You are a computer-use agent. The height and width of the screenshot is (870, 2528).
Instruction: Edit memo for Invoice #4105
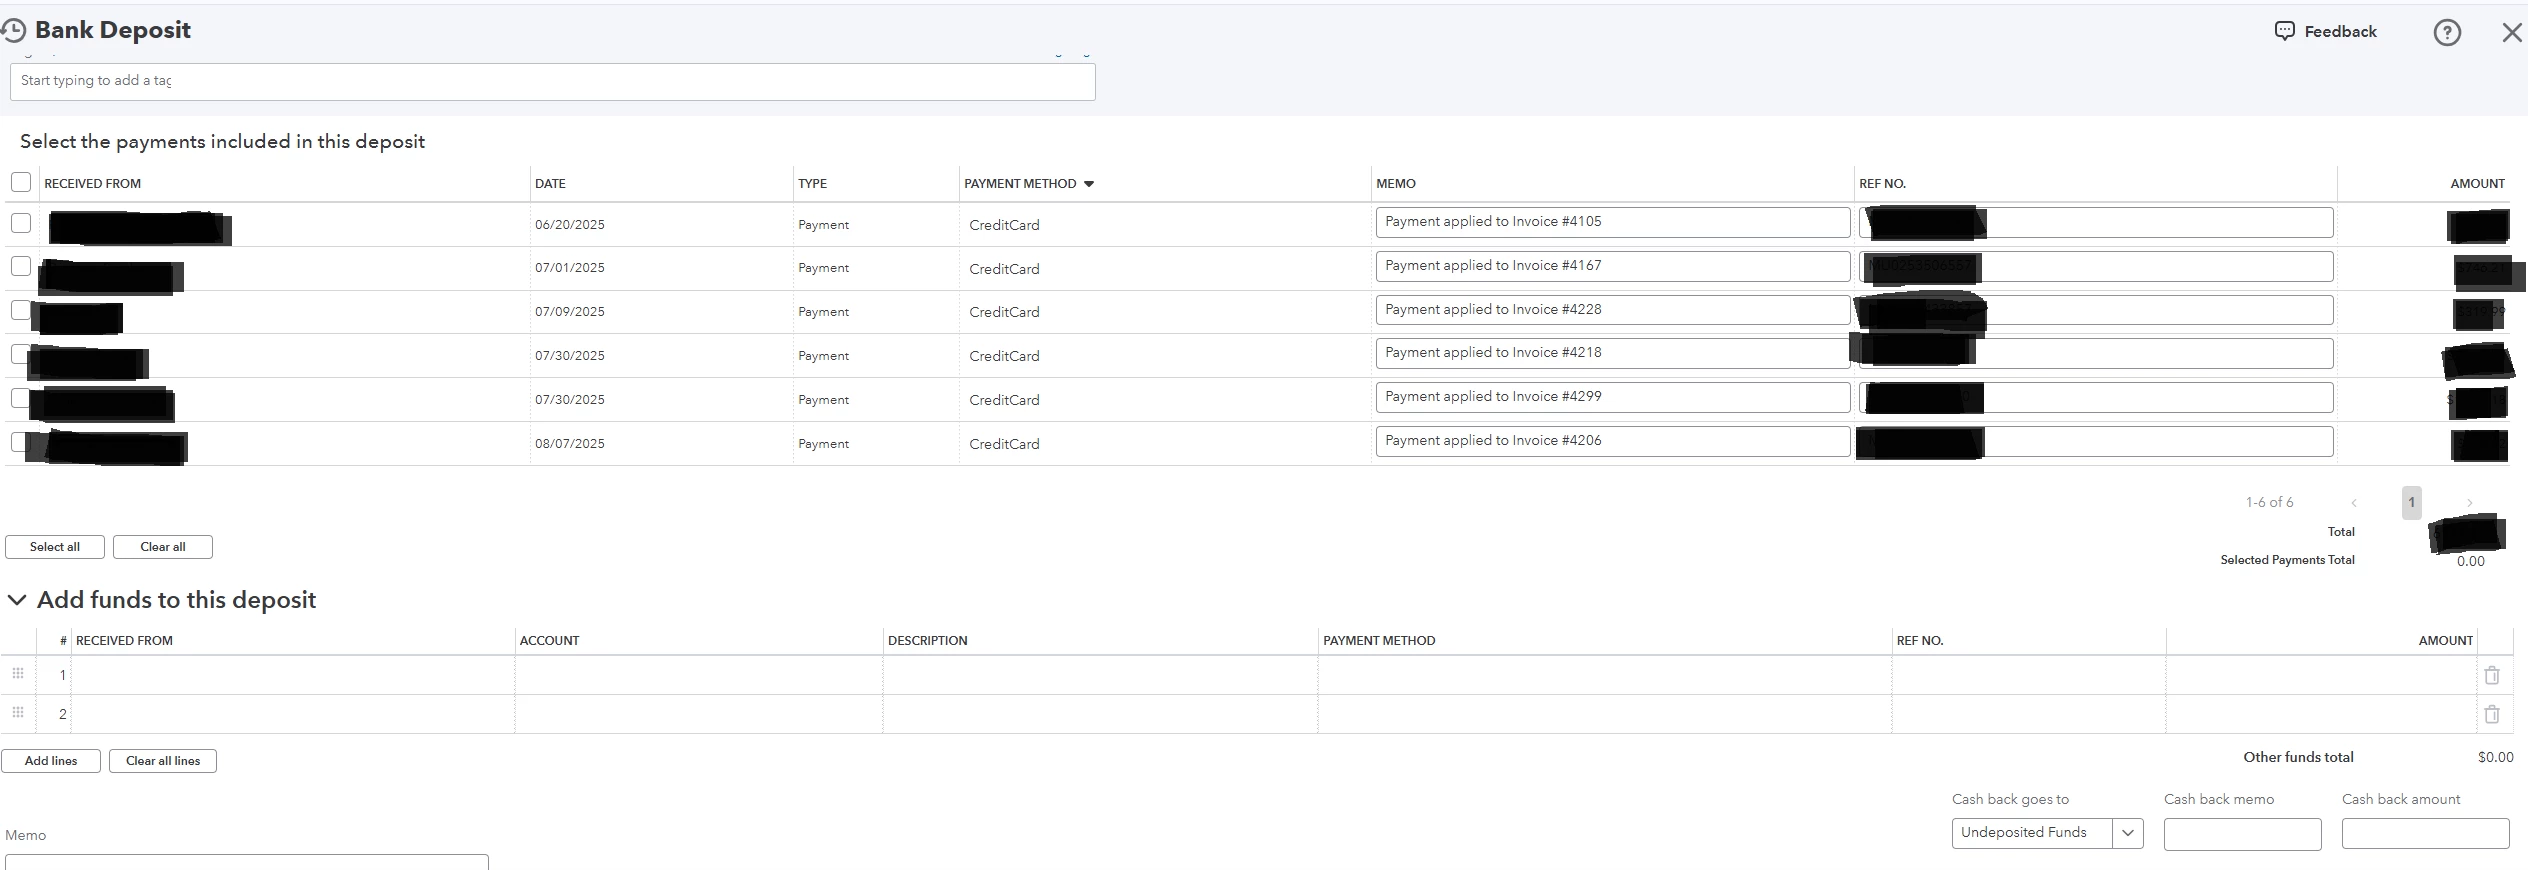(1613, 222)
